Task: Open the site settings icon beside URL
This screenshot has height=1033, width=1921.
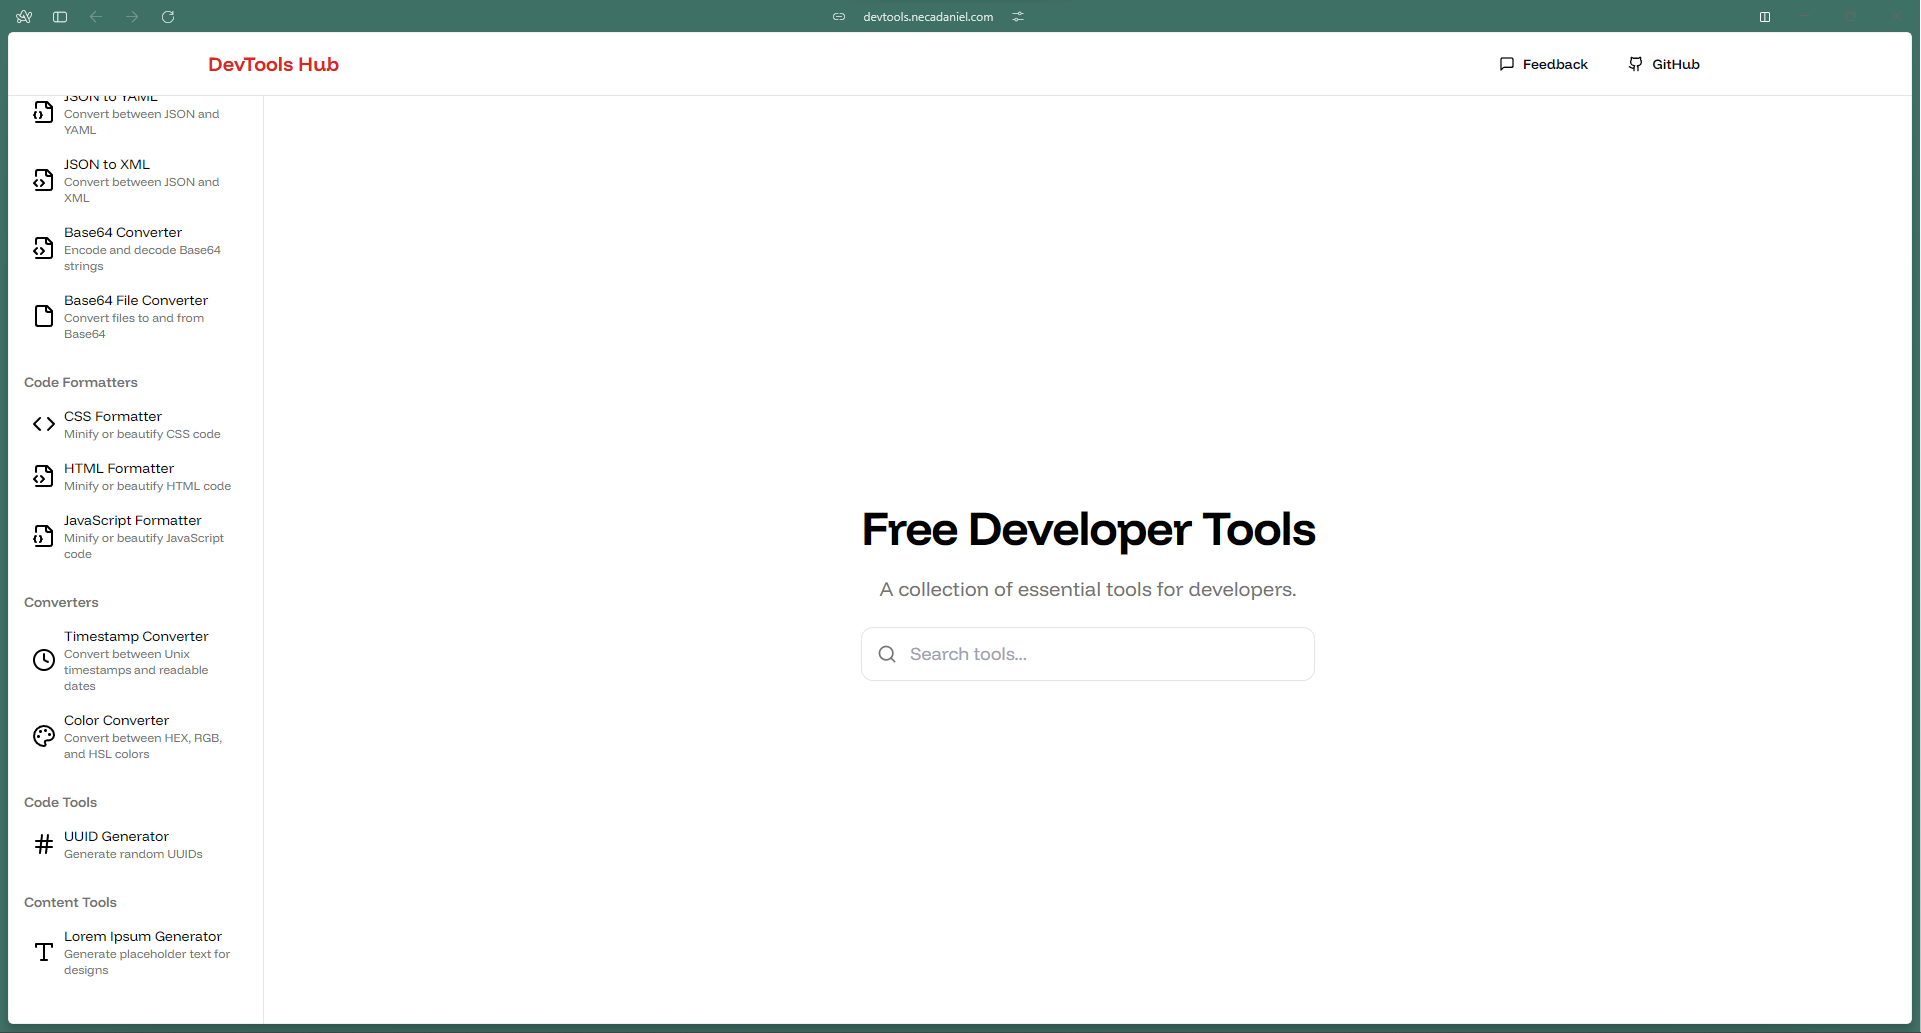Action: coord(1018,17)
